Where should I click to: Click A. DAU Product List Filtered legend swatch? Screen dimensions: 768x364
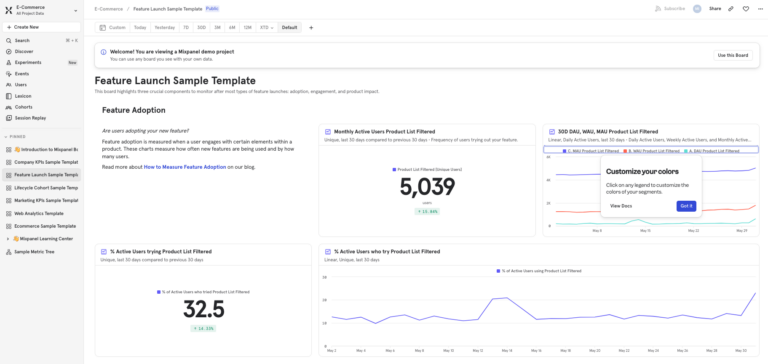[686, 151]
